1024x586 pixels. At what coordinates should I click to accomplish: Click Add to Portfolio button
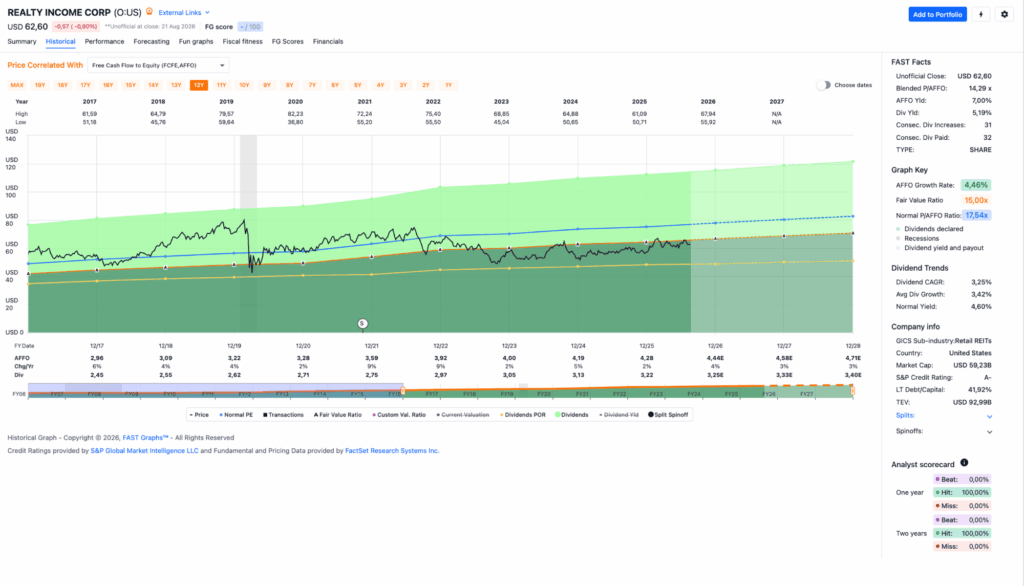pos(937,14)
